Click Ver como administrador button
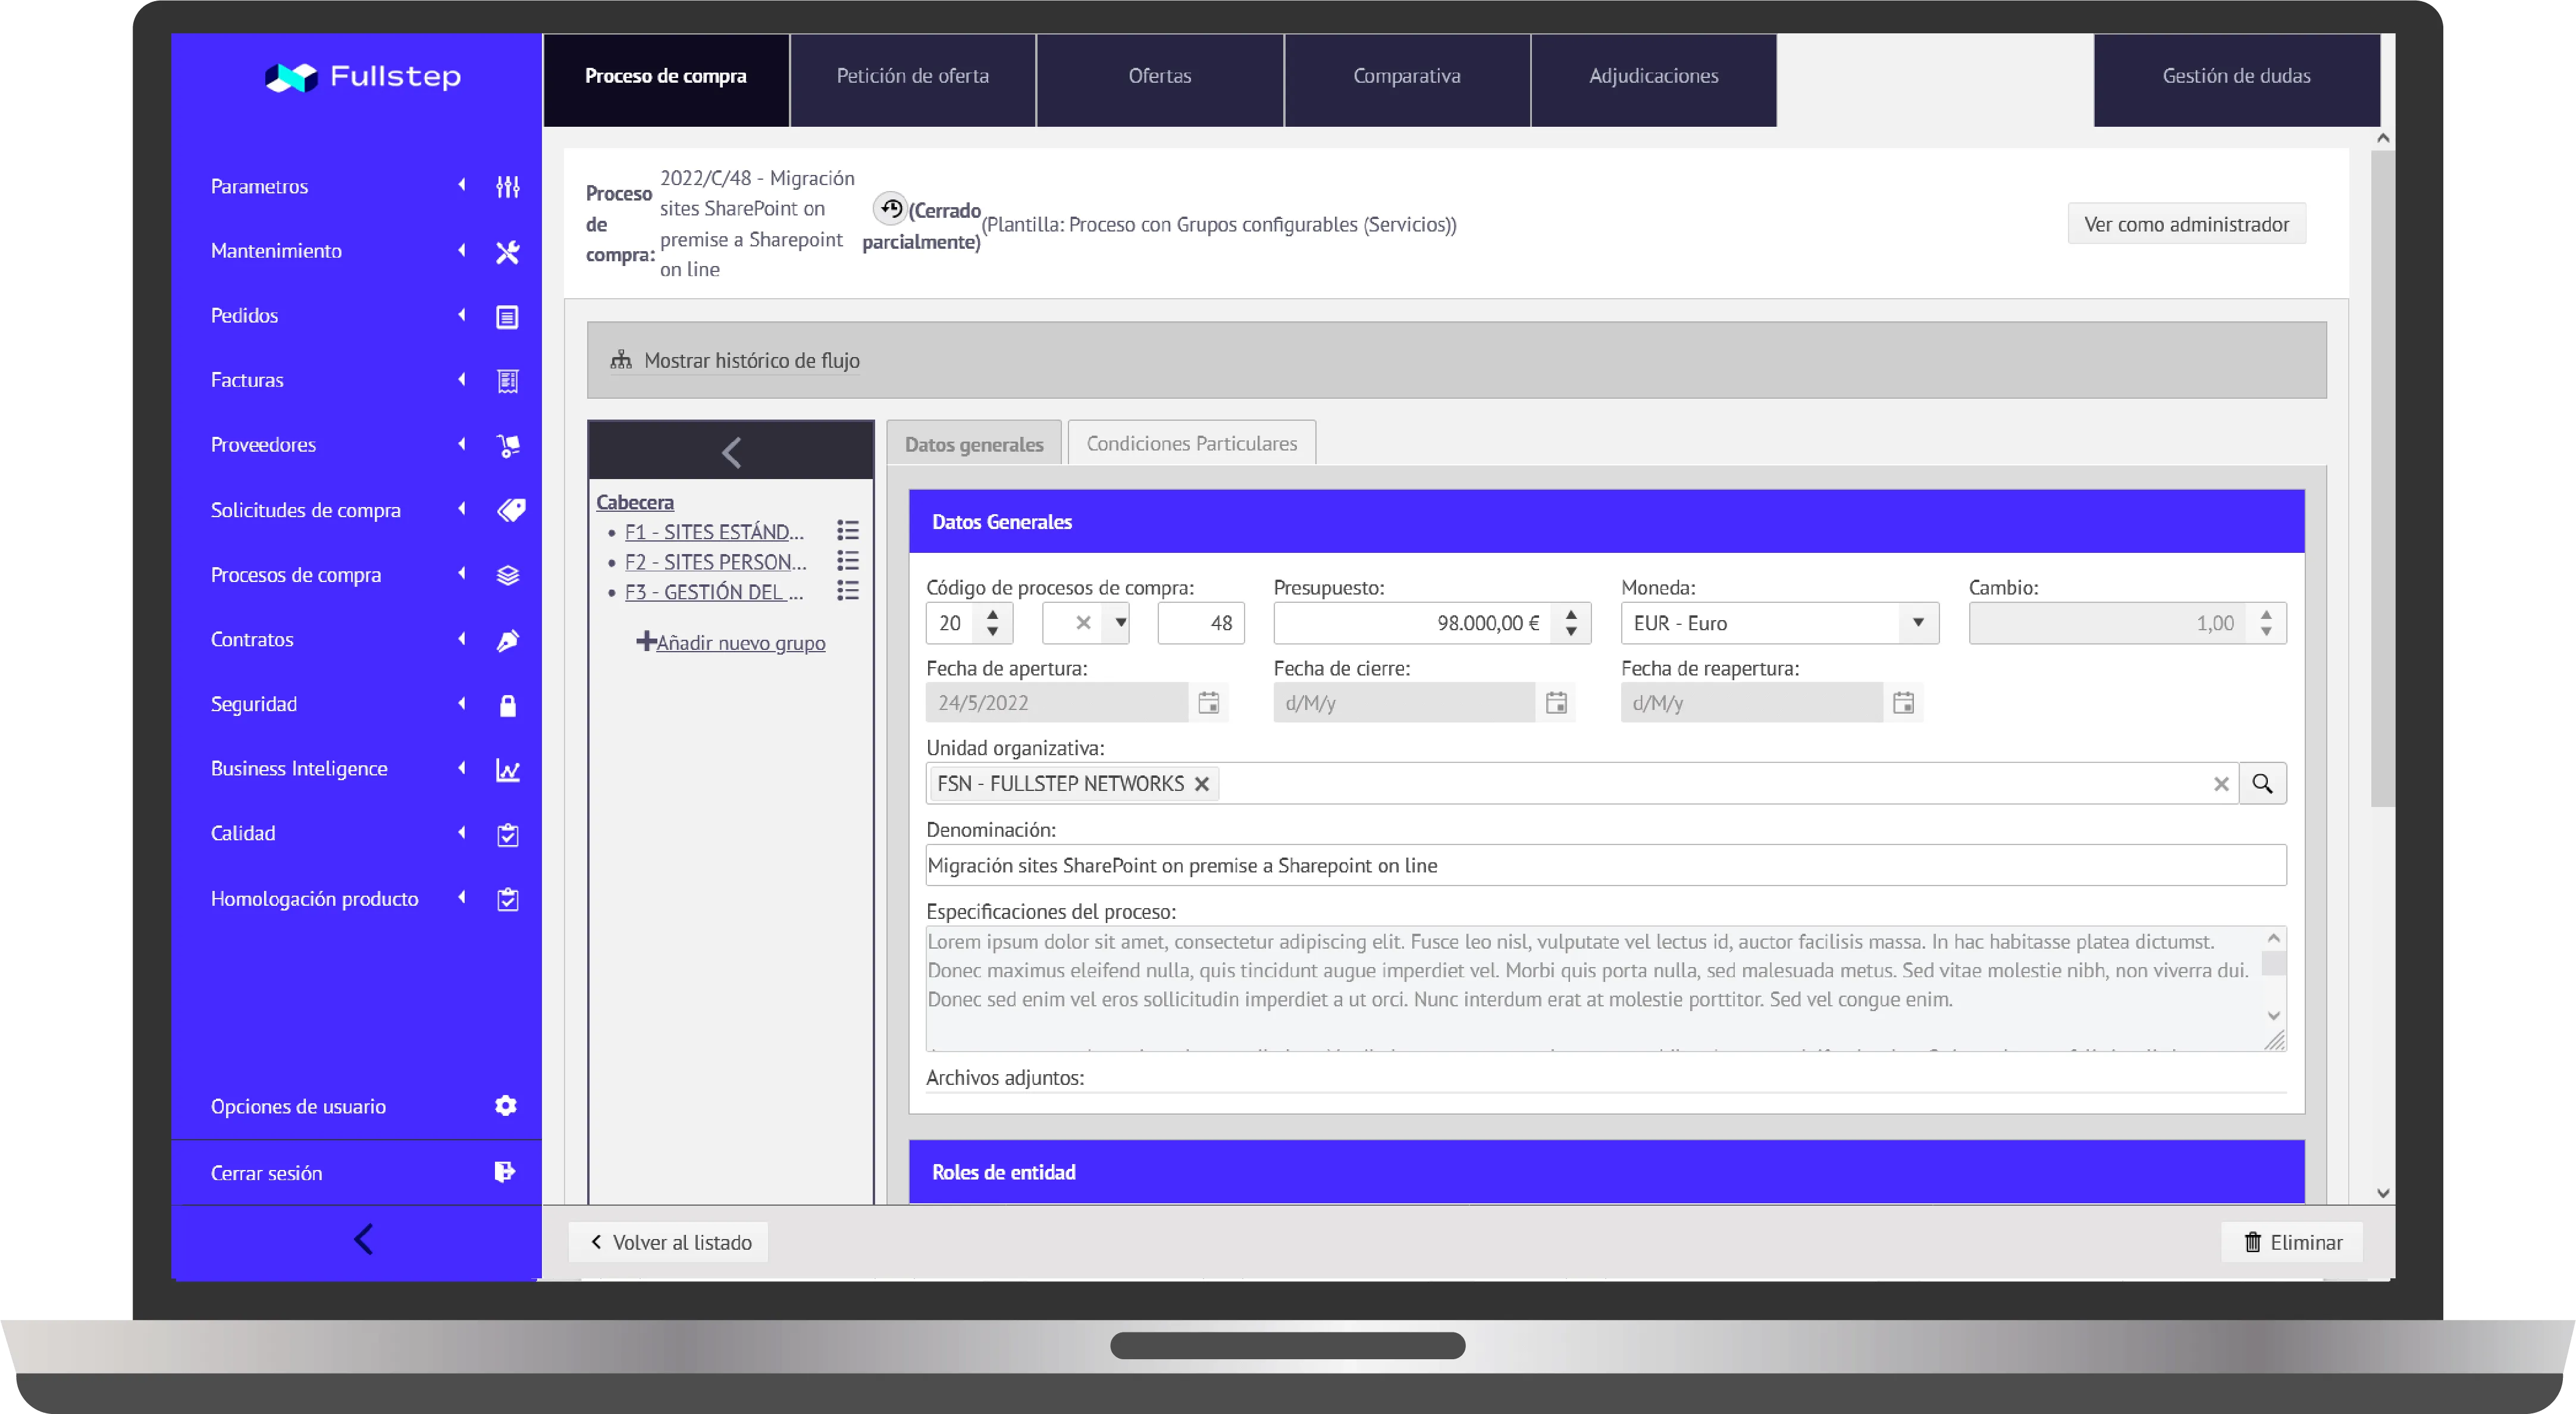 2186,224
